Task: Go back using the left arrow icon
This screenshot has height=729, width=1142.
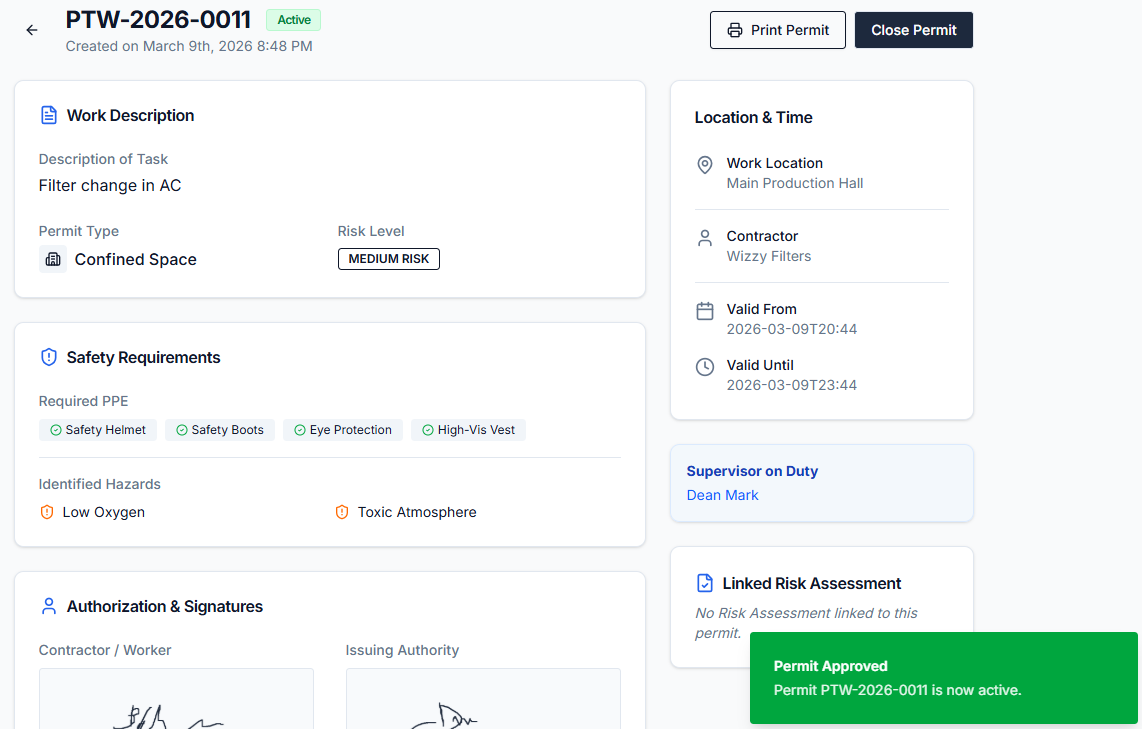Action: coord(31,30)
